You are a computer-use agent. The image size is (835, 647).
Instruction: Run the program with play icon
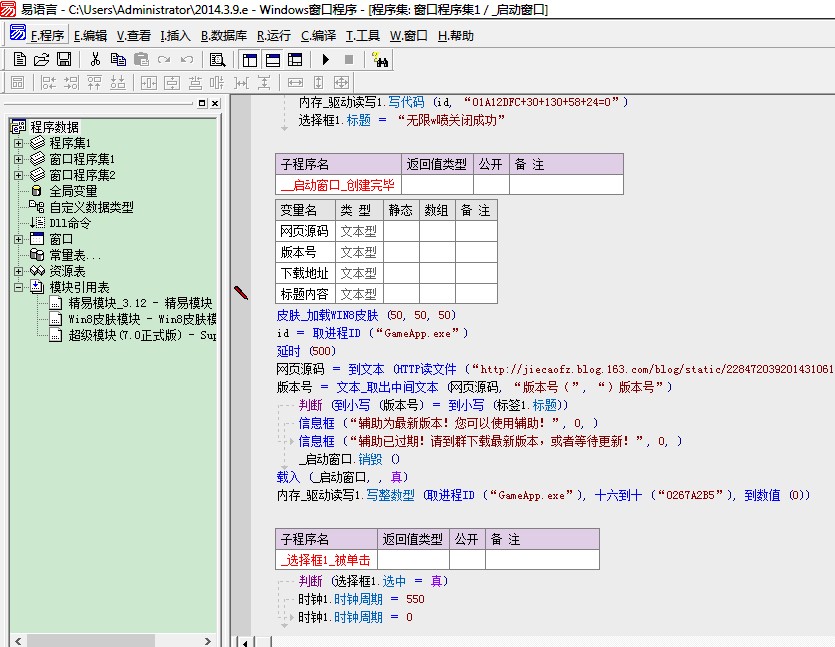pos(326,60)
